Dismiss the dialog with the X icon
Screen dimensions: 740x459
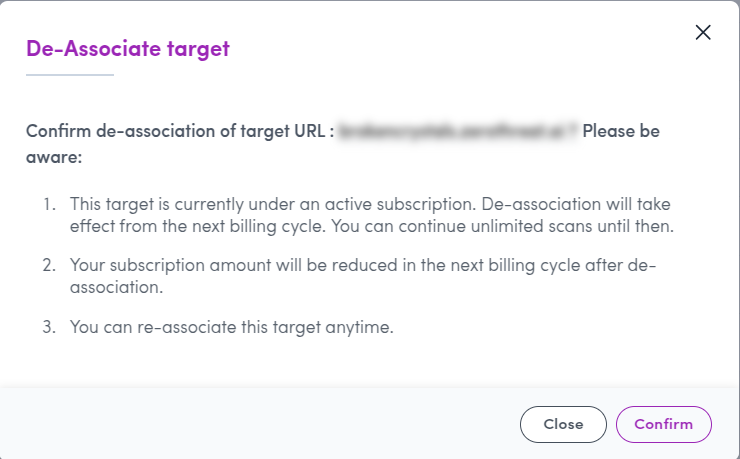[703, 33]
